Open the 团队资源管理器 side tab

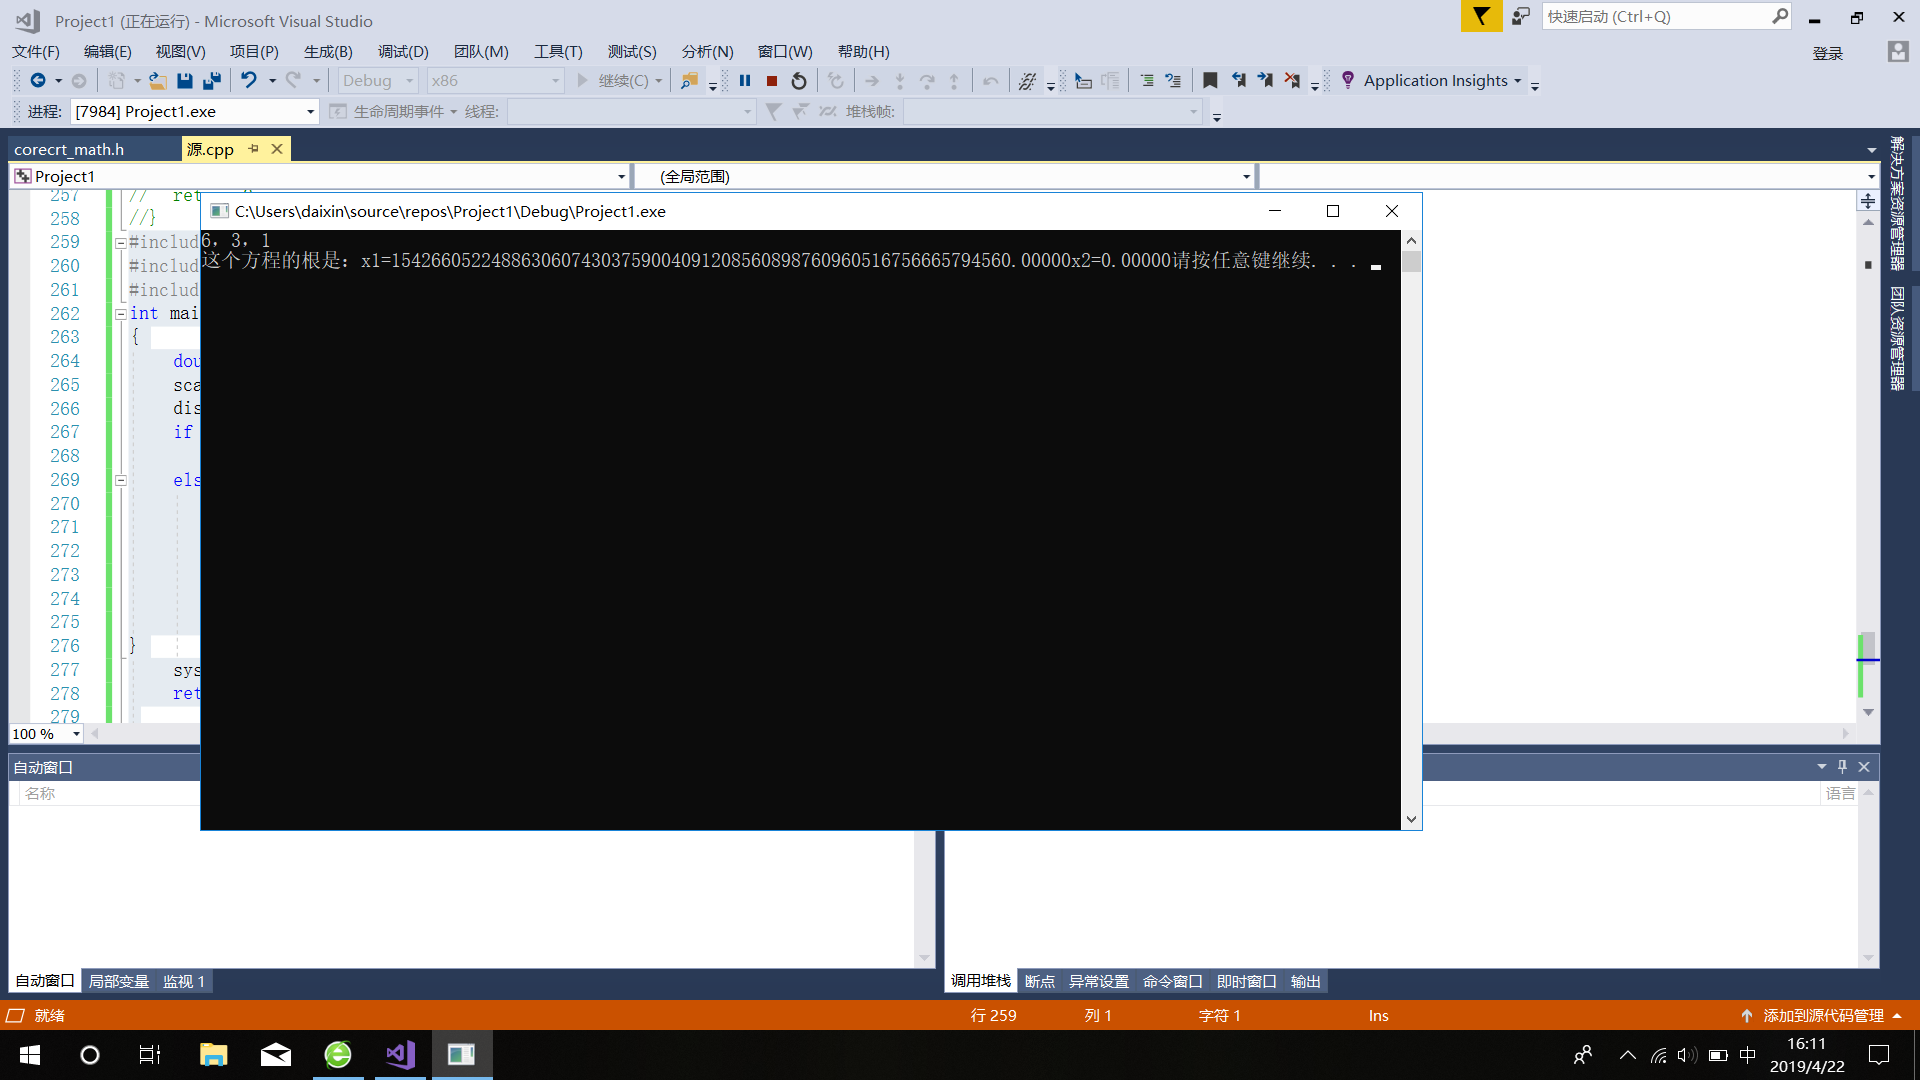[x=1897, y=338]
